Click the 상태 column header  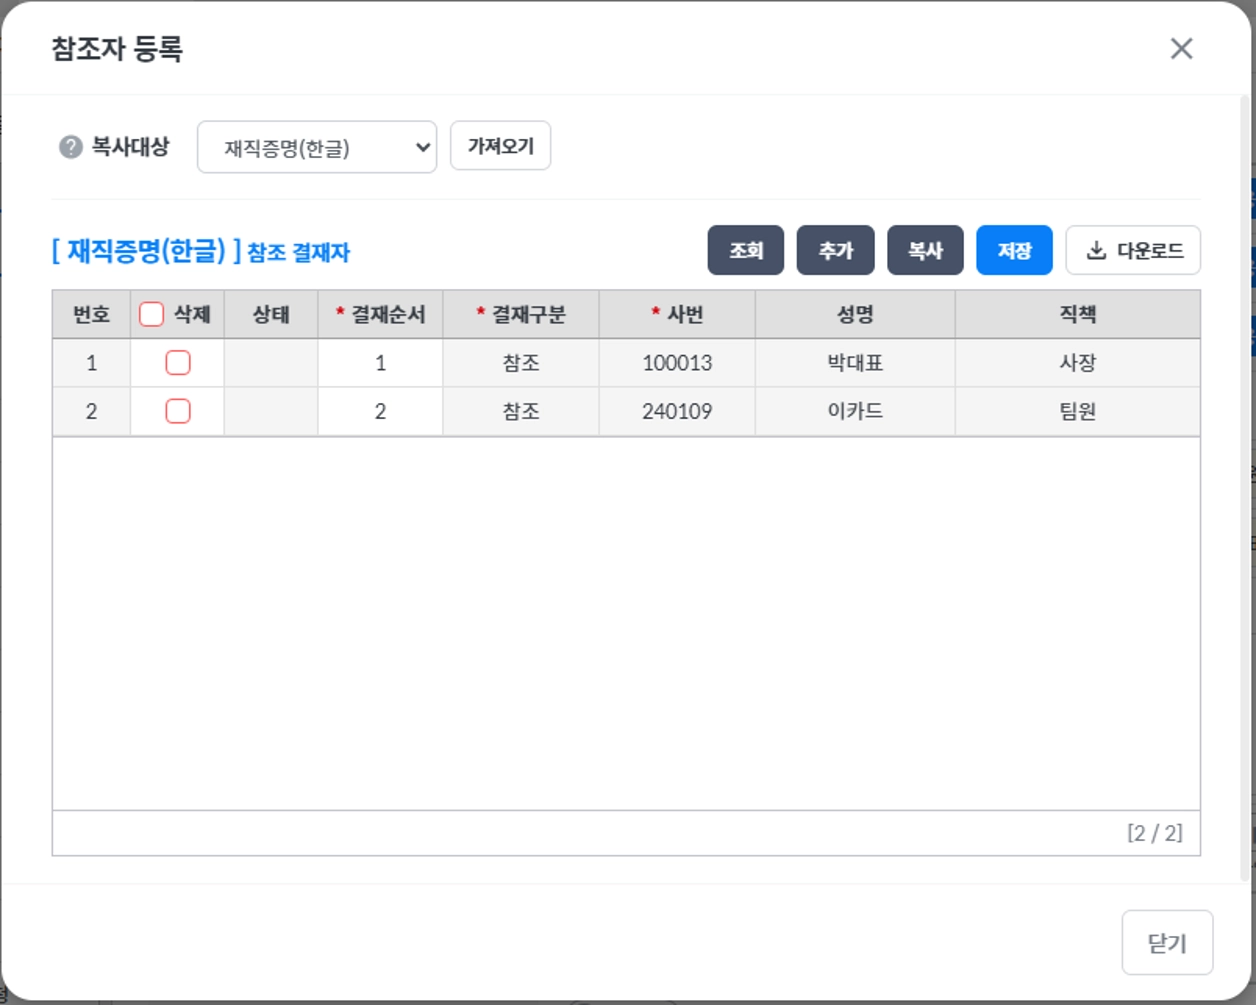pos(271,314)
